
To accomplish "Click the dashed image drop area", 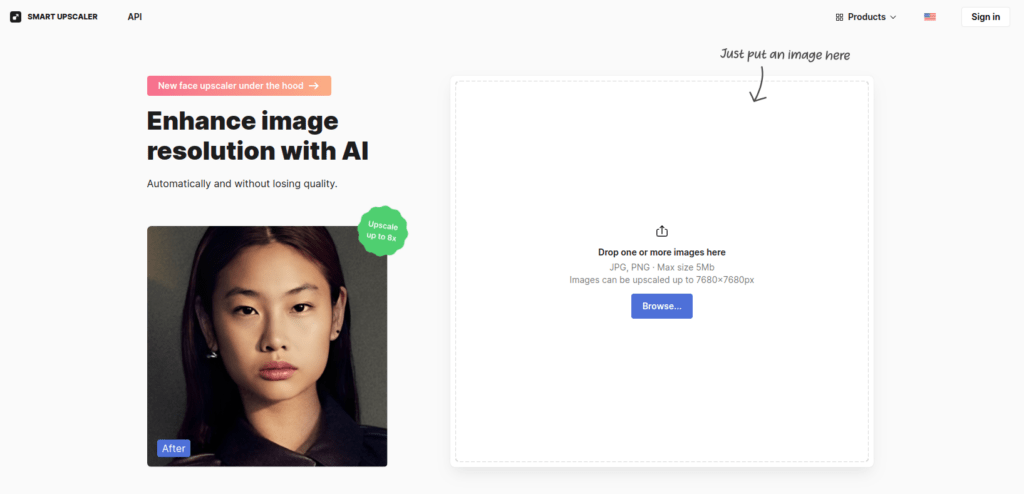I will (662, 271).
